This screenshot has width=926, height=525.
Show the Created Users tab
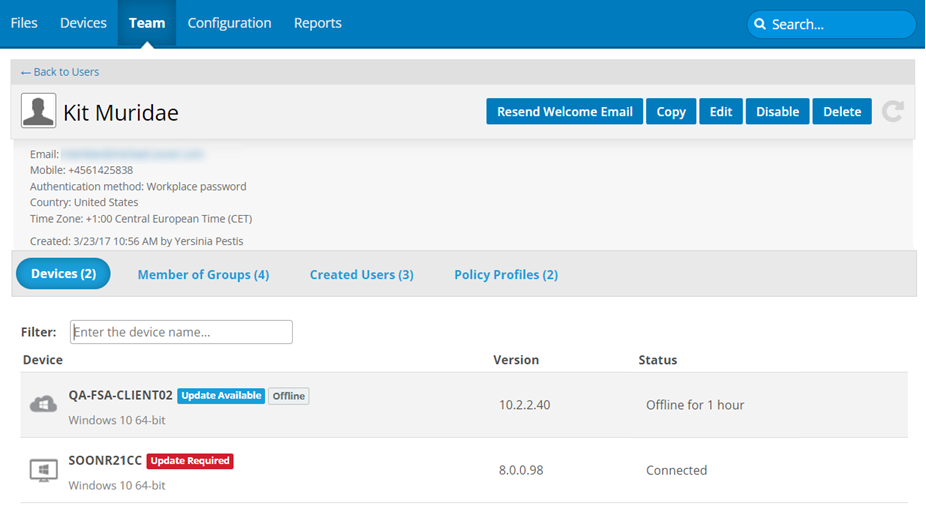(x=361, y=274)
